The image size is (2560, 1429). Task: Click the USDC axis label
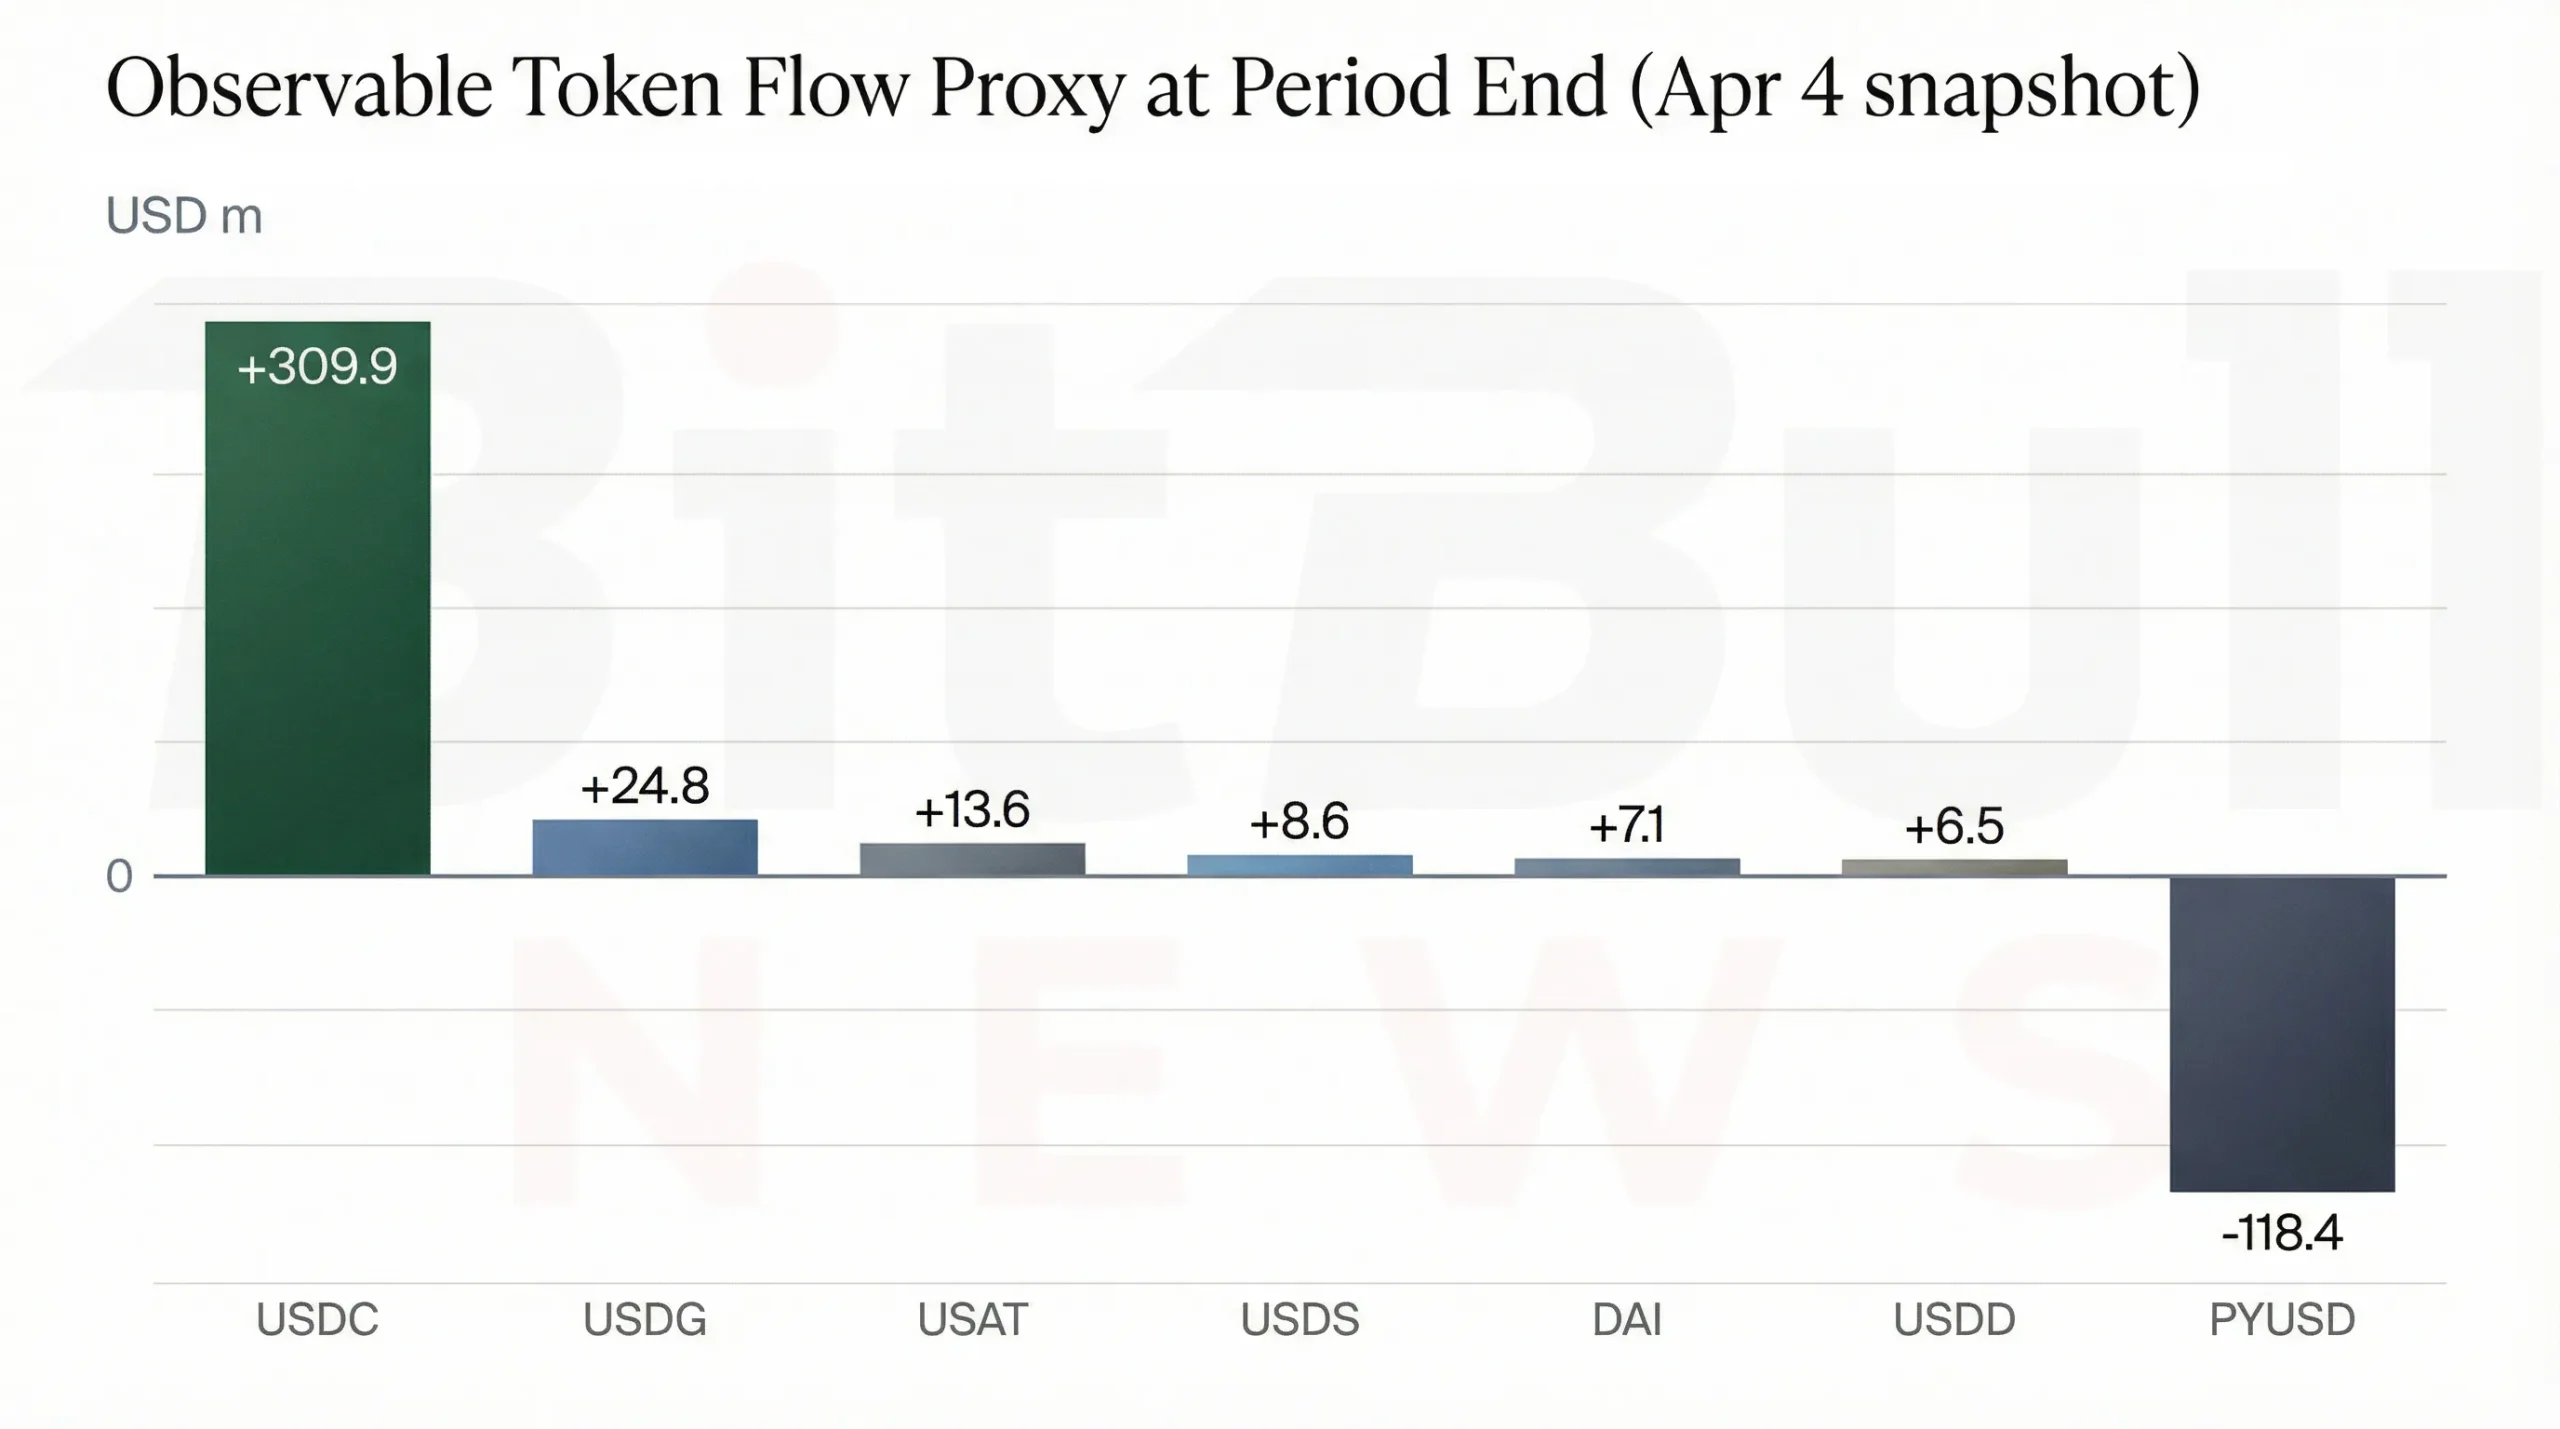pos(317,1320)
